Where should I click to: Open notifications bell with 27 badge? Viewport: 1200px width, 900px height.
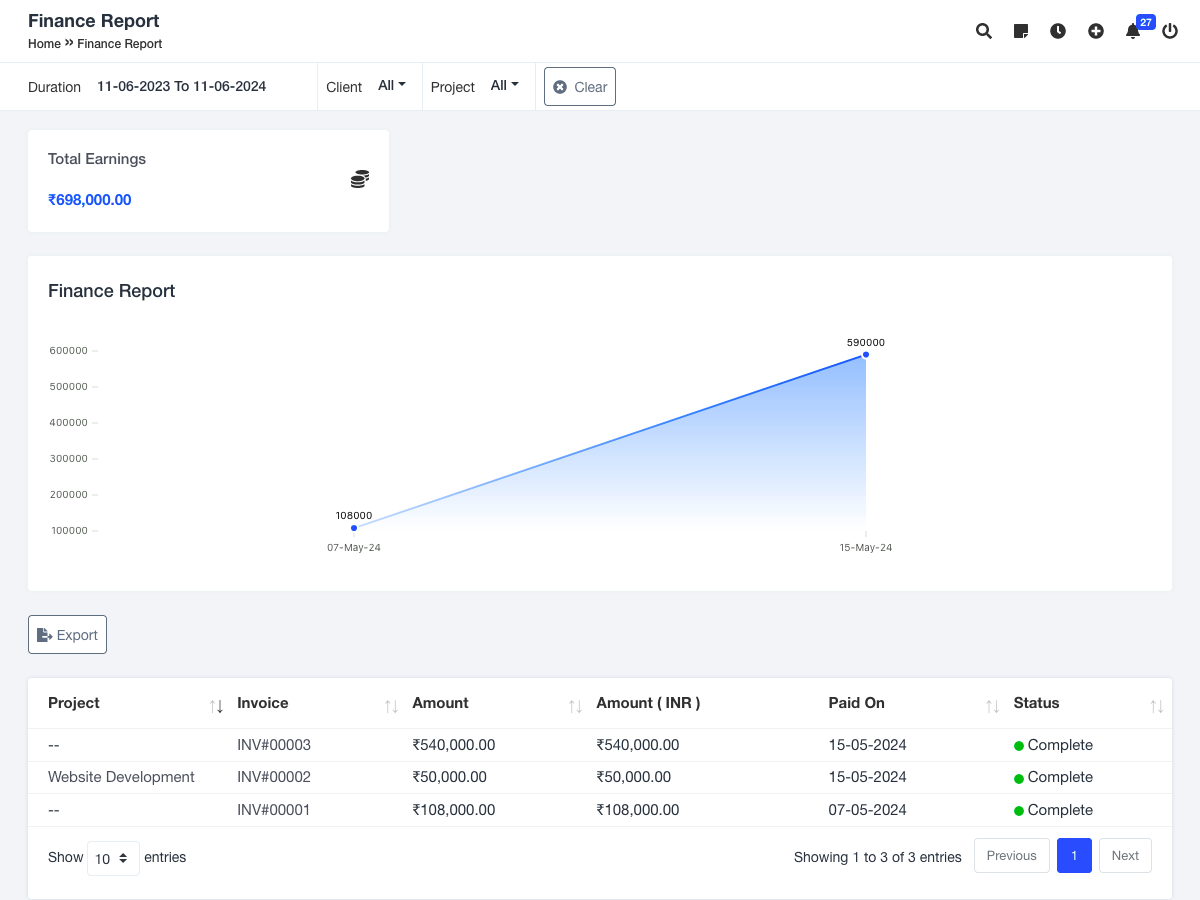click(1133, 31)
